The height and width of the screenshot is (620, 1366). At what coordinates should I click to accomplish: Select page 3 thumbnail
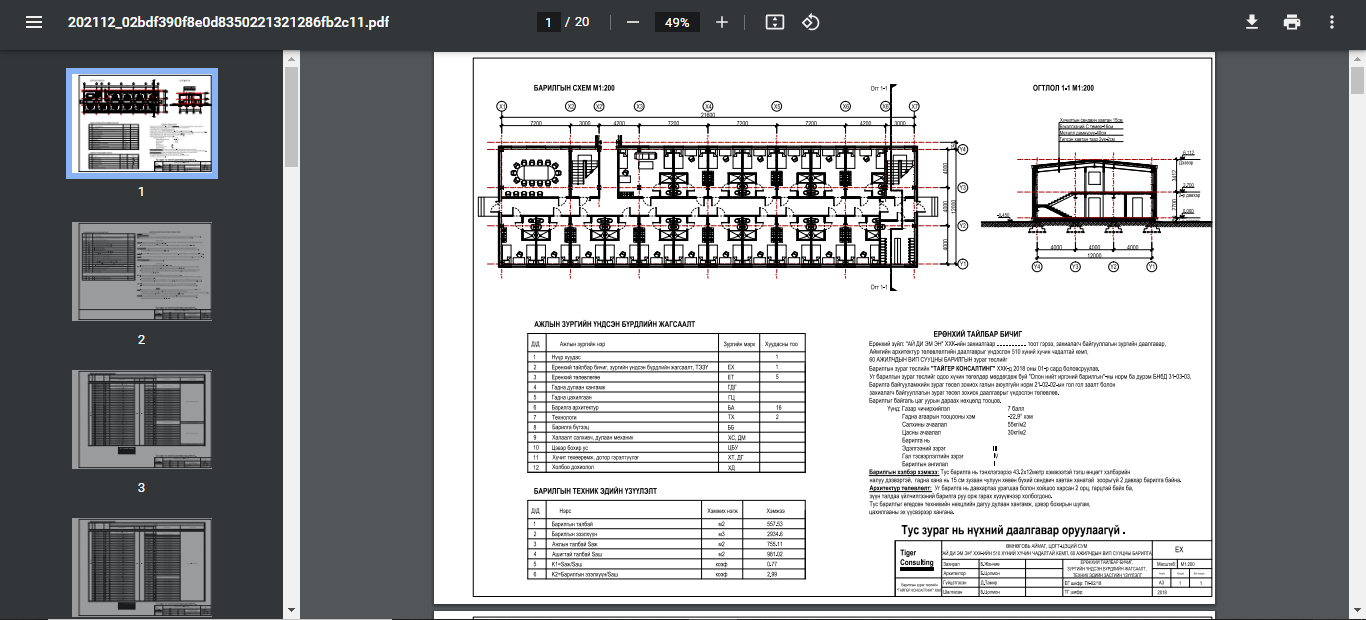pos(141,422)
